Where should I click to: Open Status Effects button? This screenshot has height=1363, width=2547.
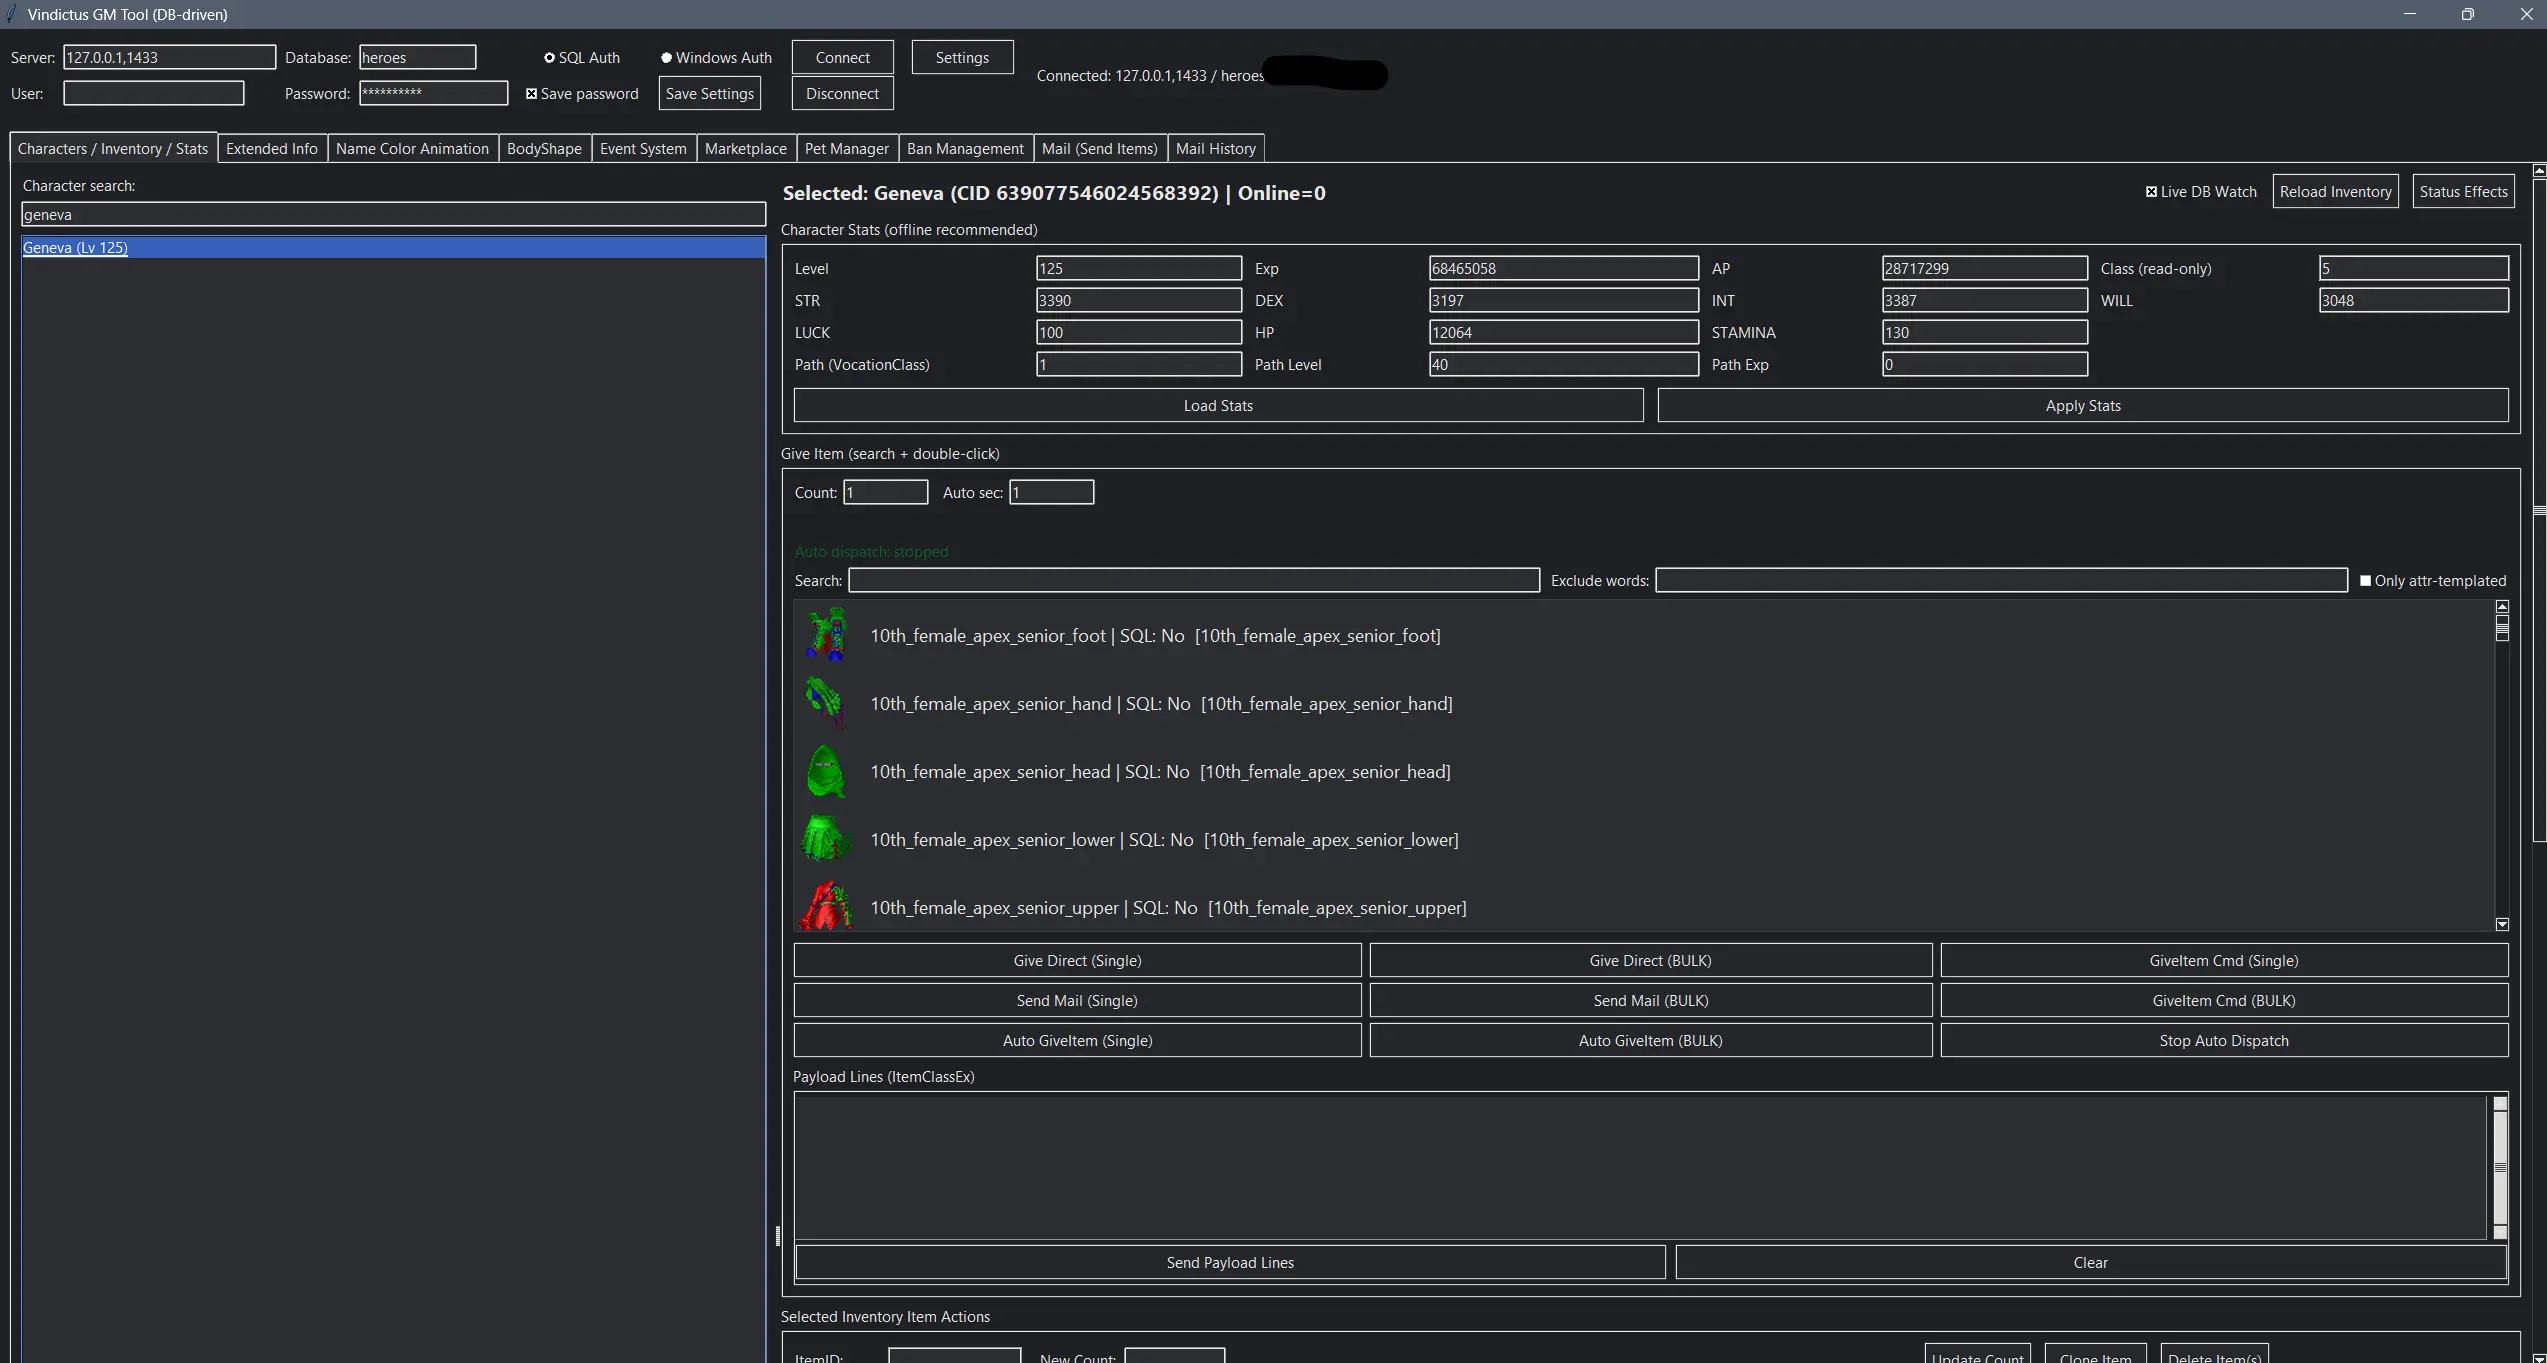pyautogui.click(x=2463, y=192)
